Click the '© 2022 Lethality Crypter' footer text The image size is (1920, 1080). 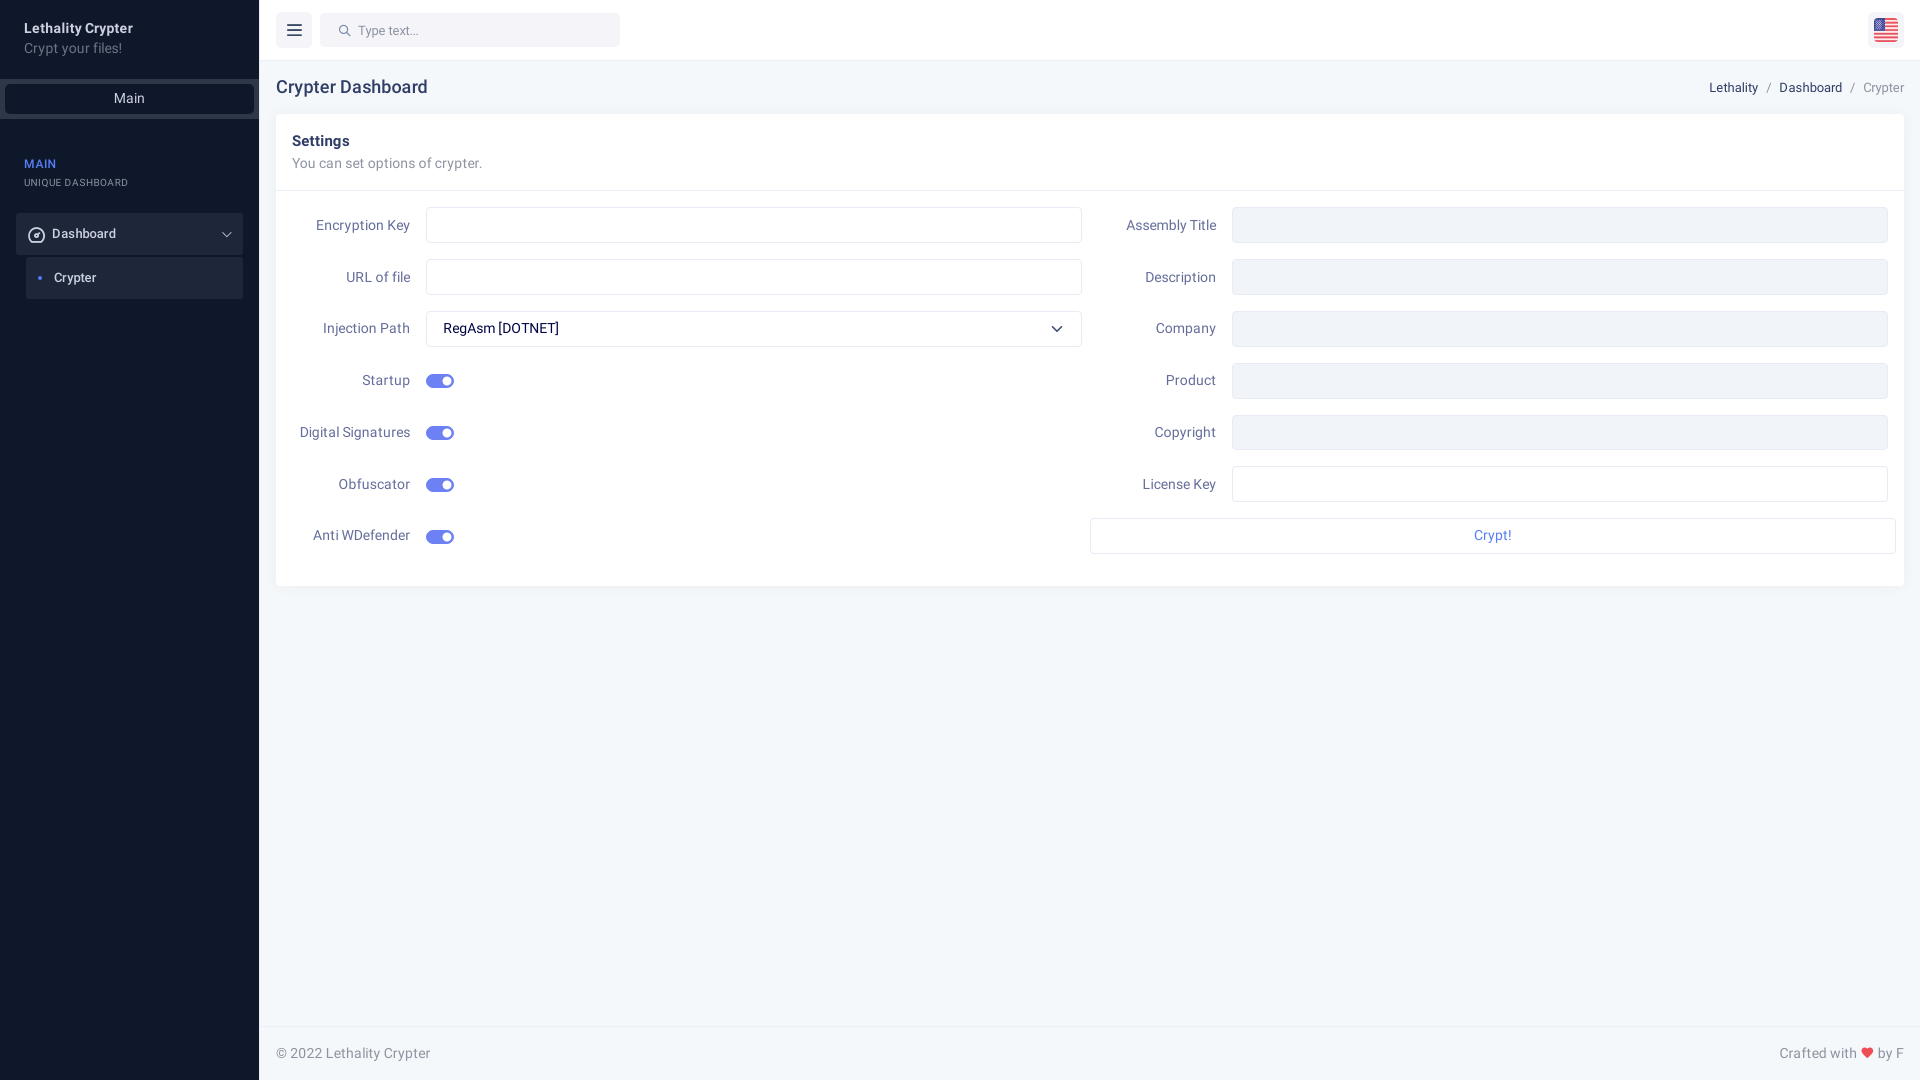[353, 1053]
